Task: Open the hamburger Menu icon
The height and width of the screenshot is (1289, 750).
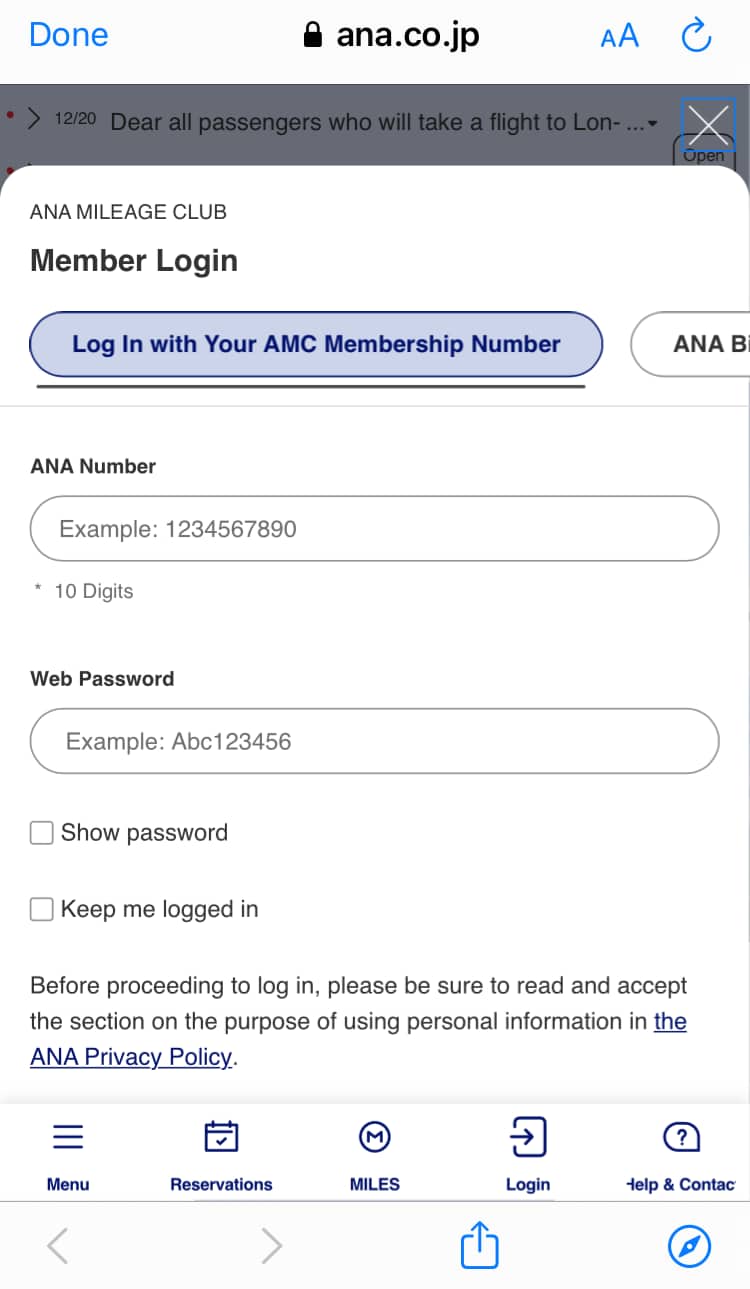Action: 68,1138
